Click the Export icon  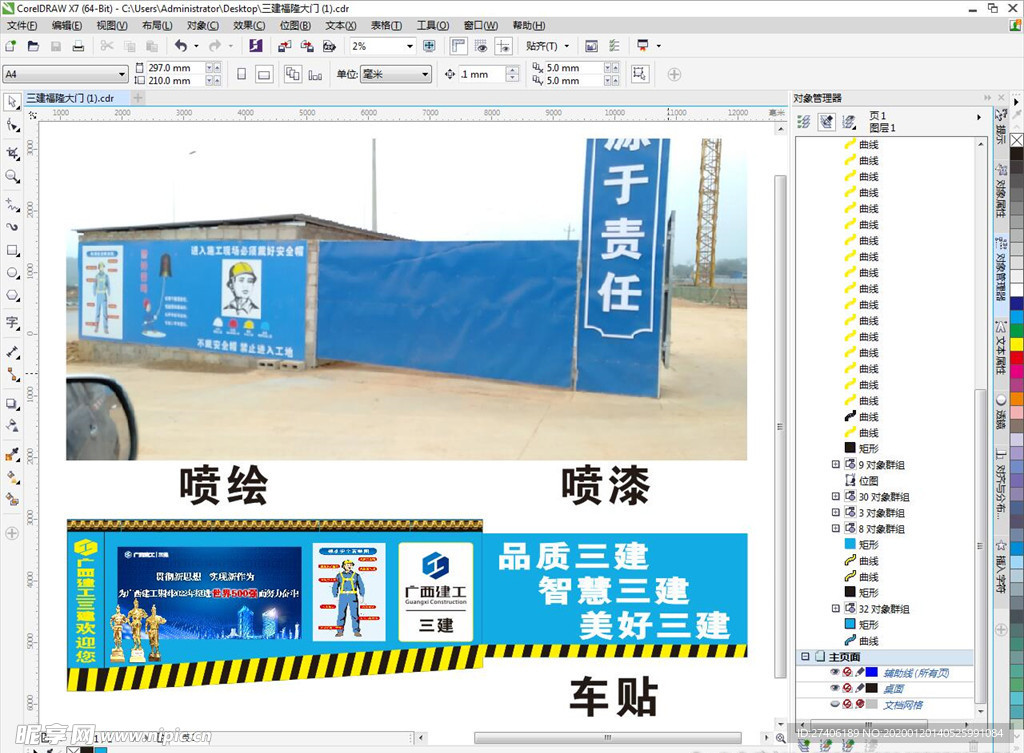[307, 46]
